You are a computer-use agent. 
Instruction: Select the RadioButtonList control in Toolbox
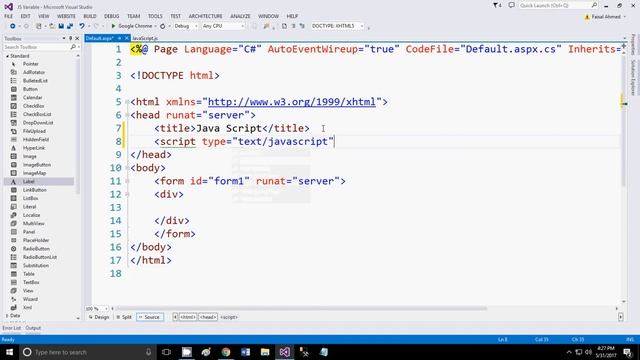tap(40, 257)
